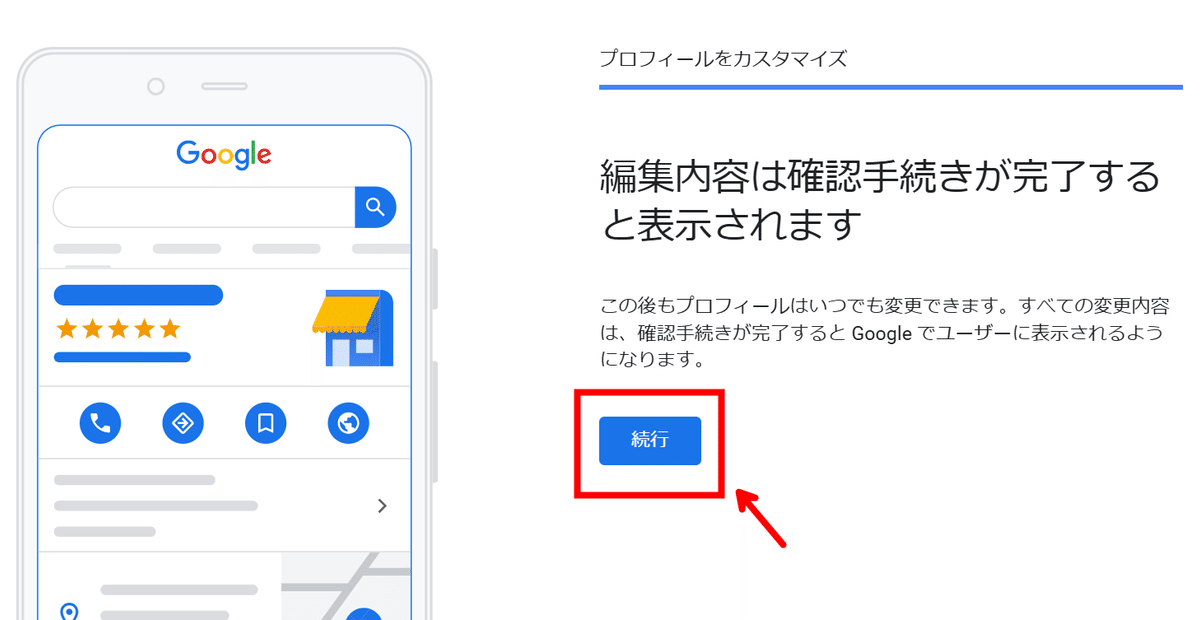Viewport: 1200px width, 620px height.
Task: Tap the phone call icon
Action: (x=100, y=424)
